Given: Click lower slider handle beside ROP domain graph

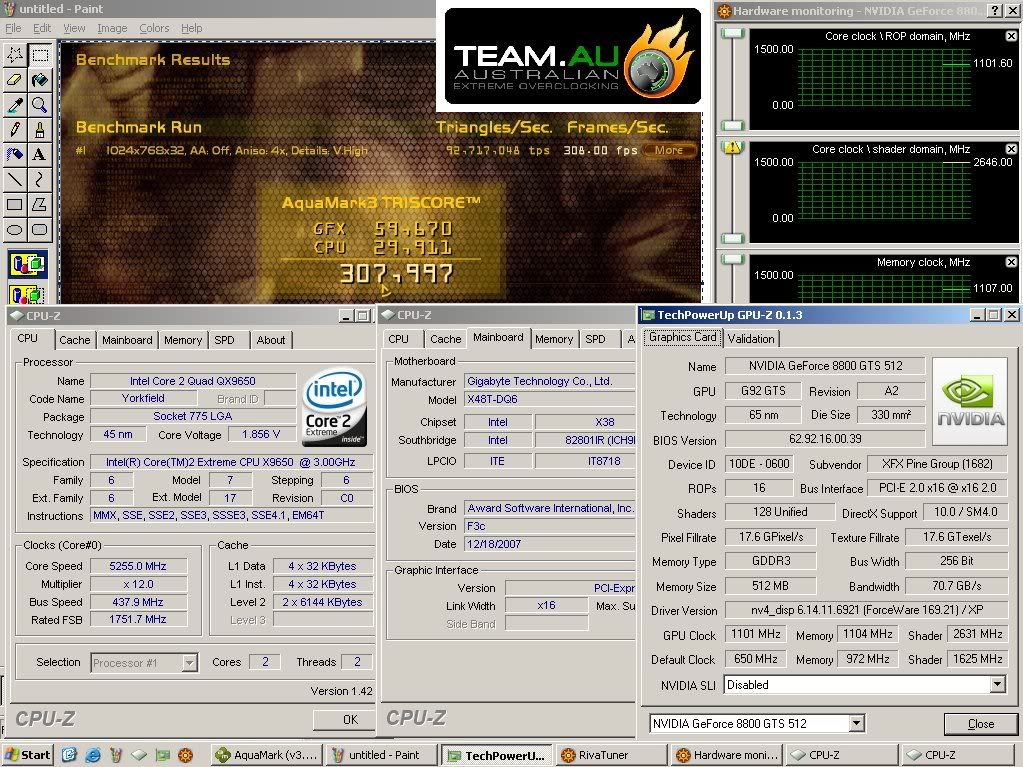Looking at the screenshot, I should [x=733, y=125].
